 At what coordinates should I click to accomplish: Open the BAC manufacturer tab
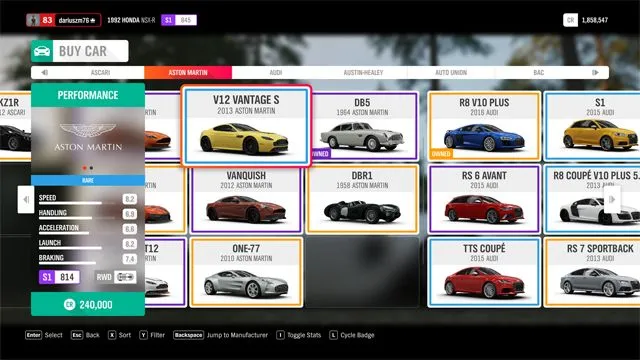539,73
